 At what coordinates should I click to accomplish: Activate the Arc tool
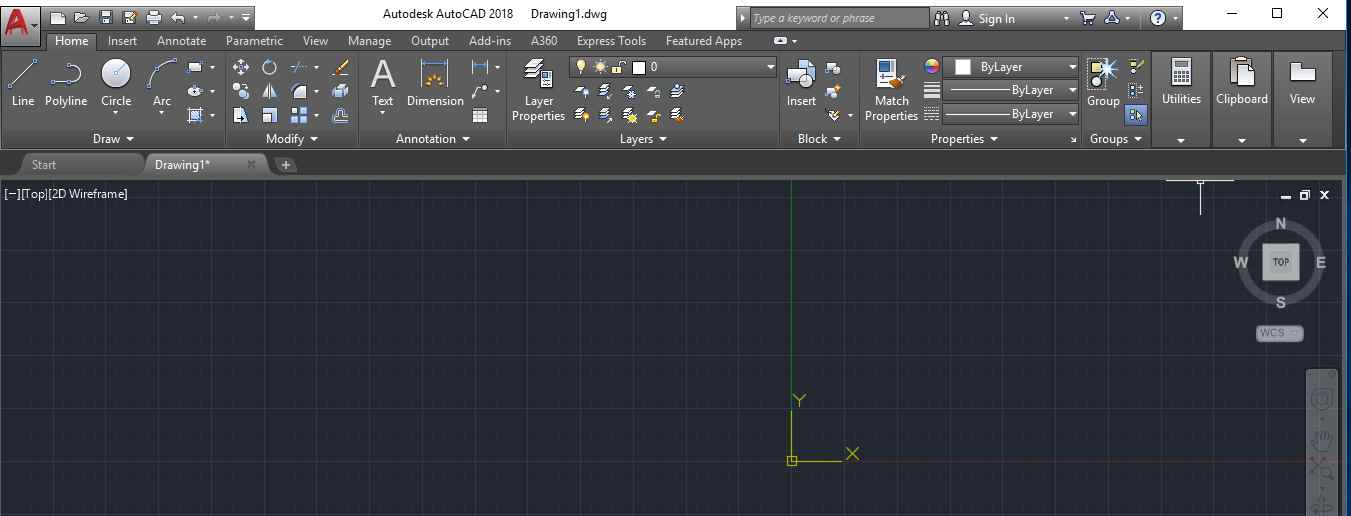pyautogui.click(x=162, y=83)
